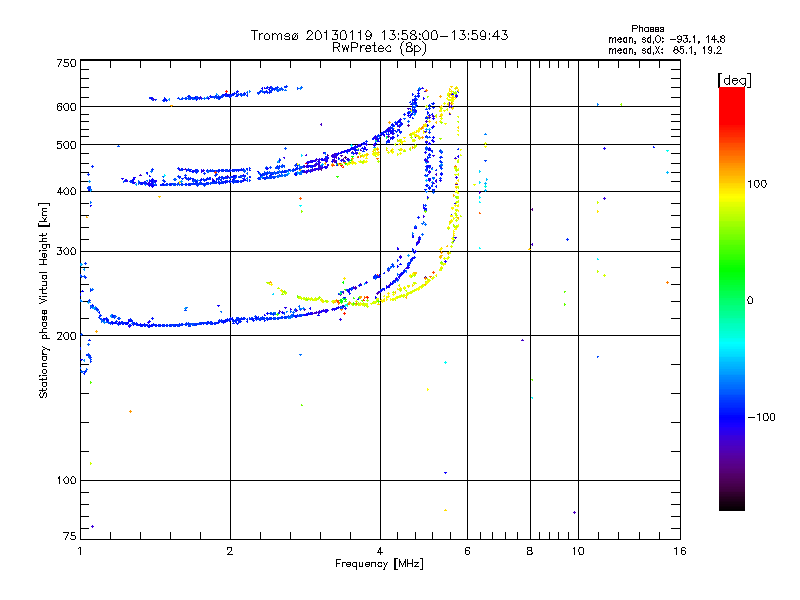Click the '4' frequency tick label
The height and width of the screenshot is (600, 800).
click(x=380, y=551)
